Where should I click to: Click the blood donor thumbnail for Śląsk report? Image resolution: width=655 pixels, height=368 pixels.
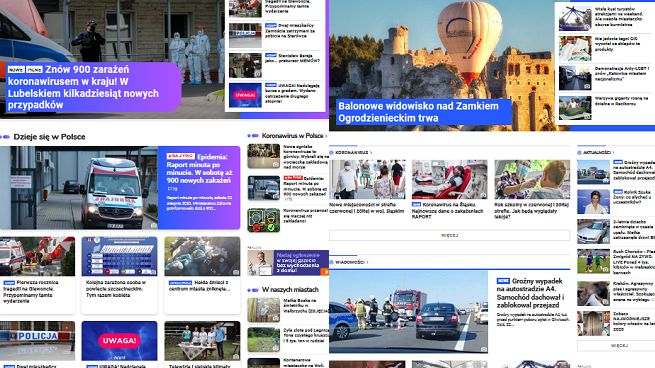point(449,179)
